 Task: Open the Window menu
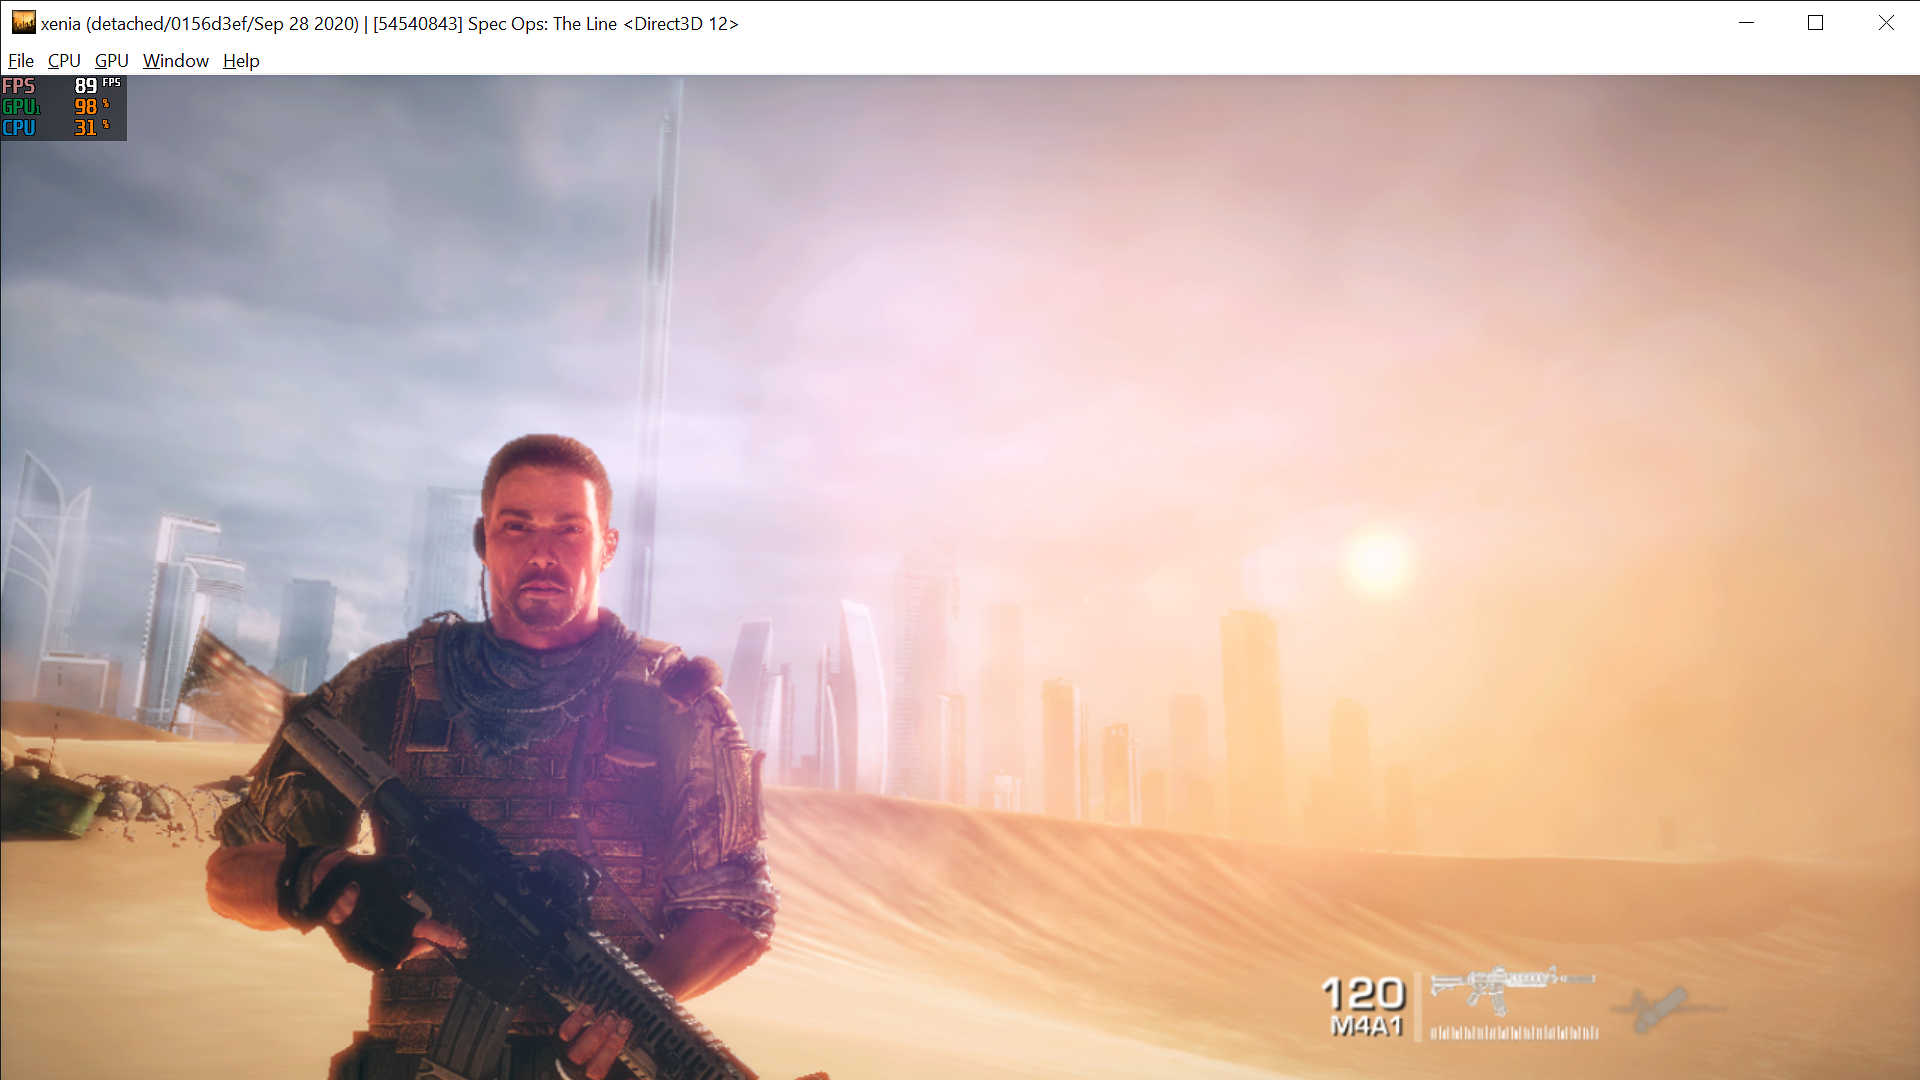click(175, 61)
